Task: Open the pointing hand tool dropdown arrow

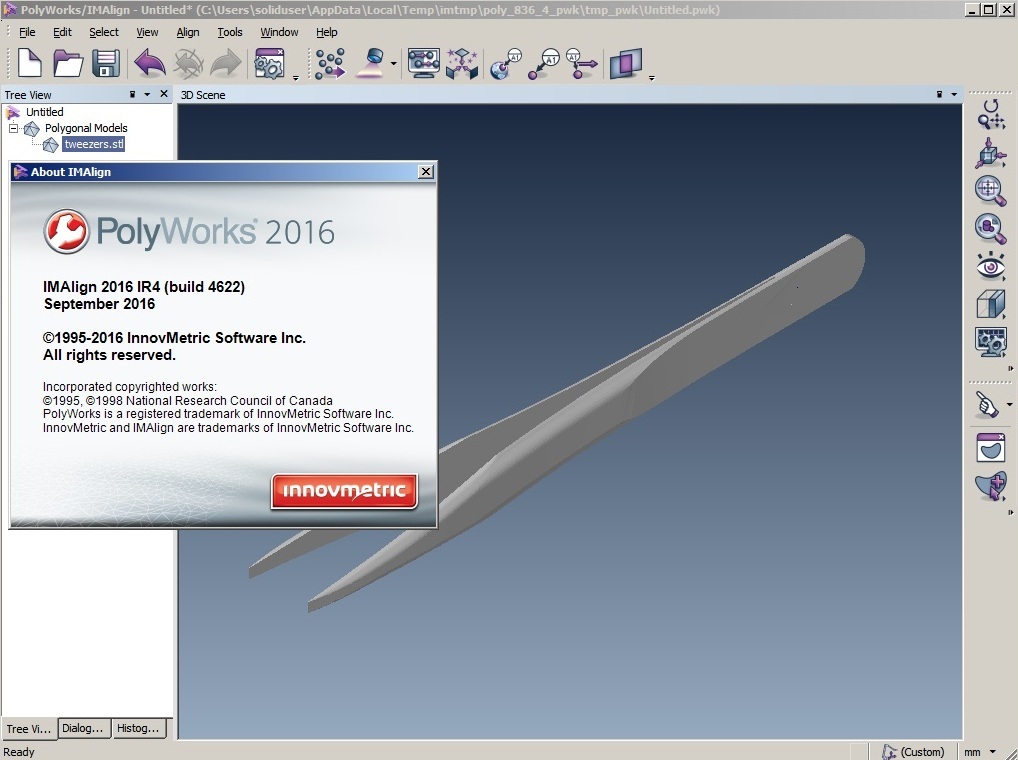Action: pos(1009,404)
